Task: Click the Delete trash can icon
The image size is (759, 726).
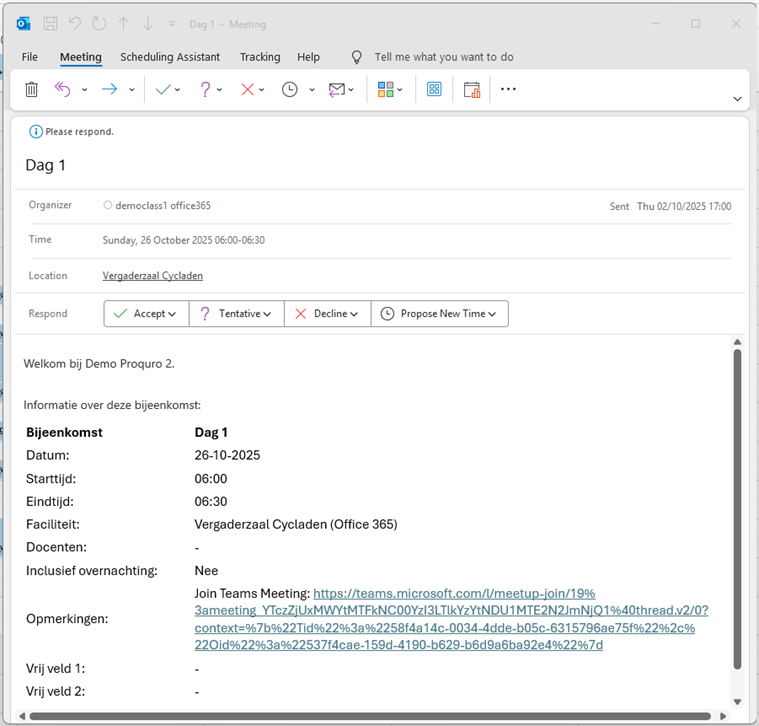Action: [x=32, y=89]
